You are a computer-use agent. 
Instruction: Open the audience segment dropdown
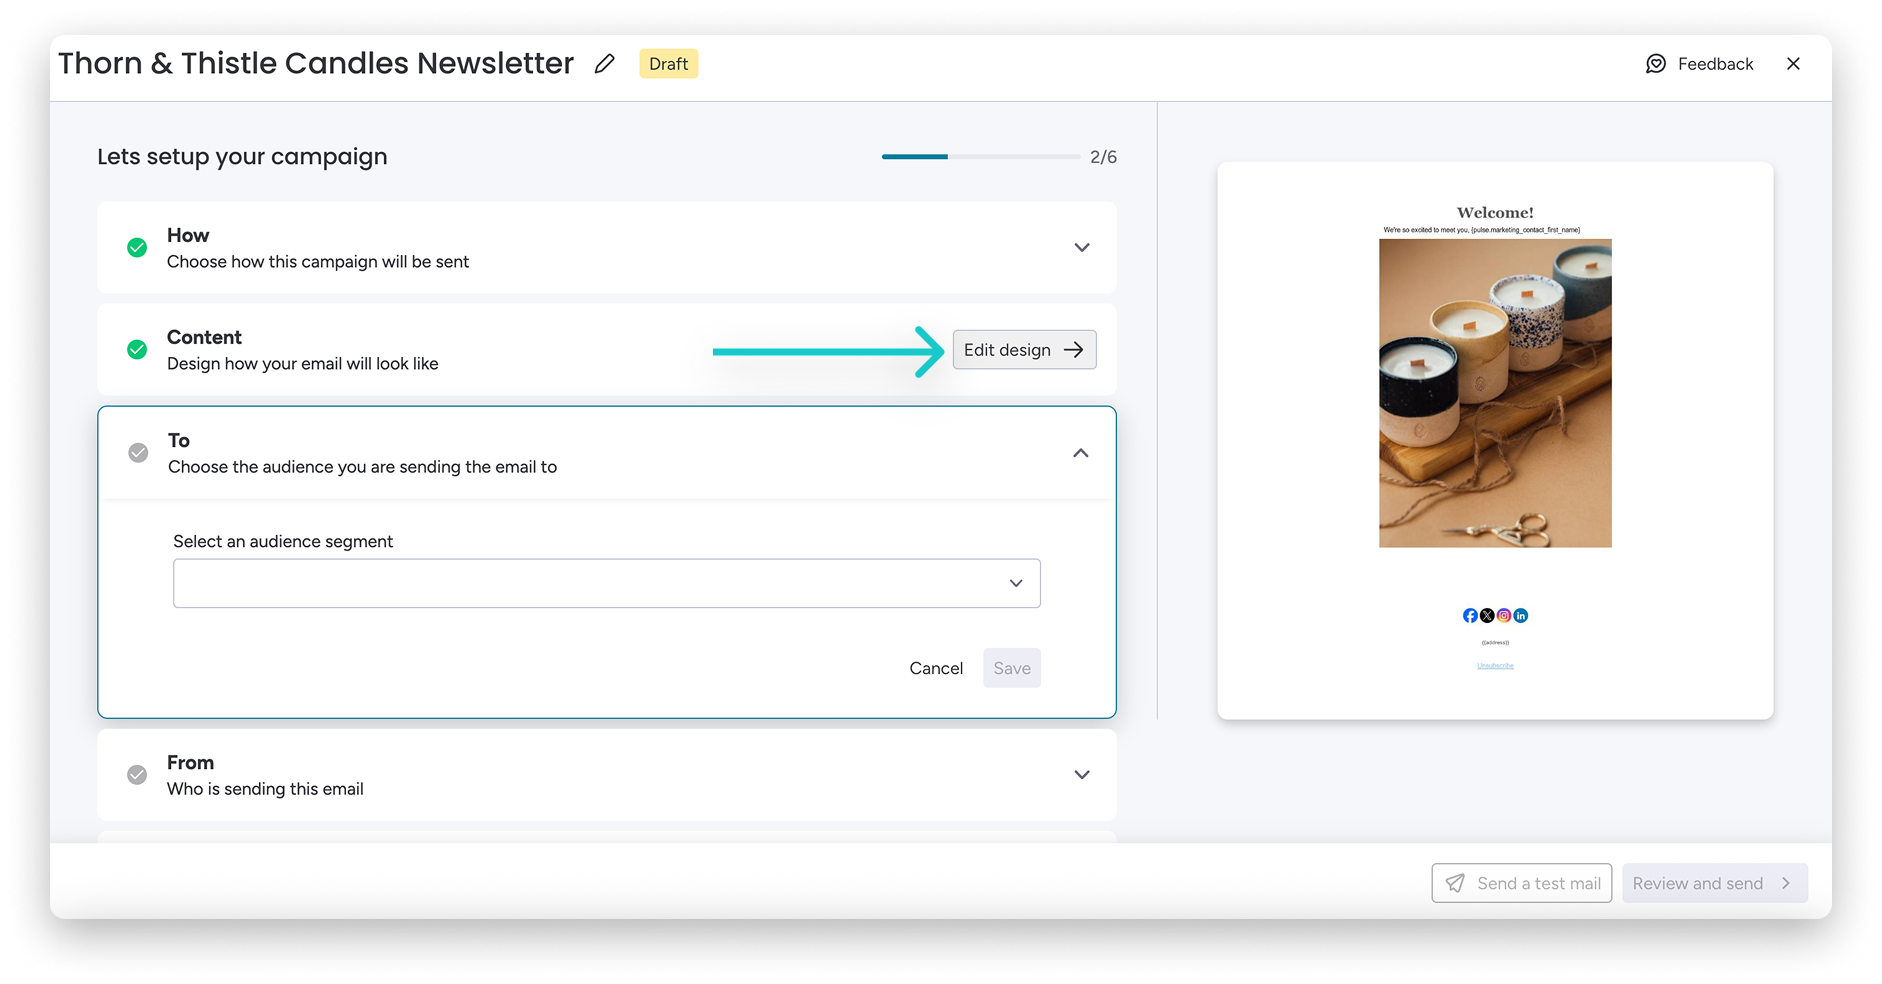[x=607, y=583]
